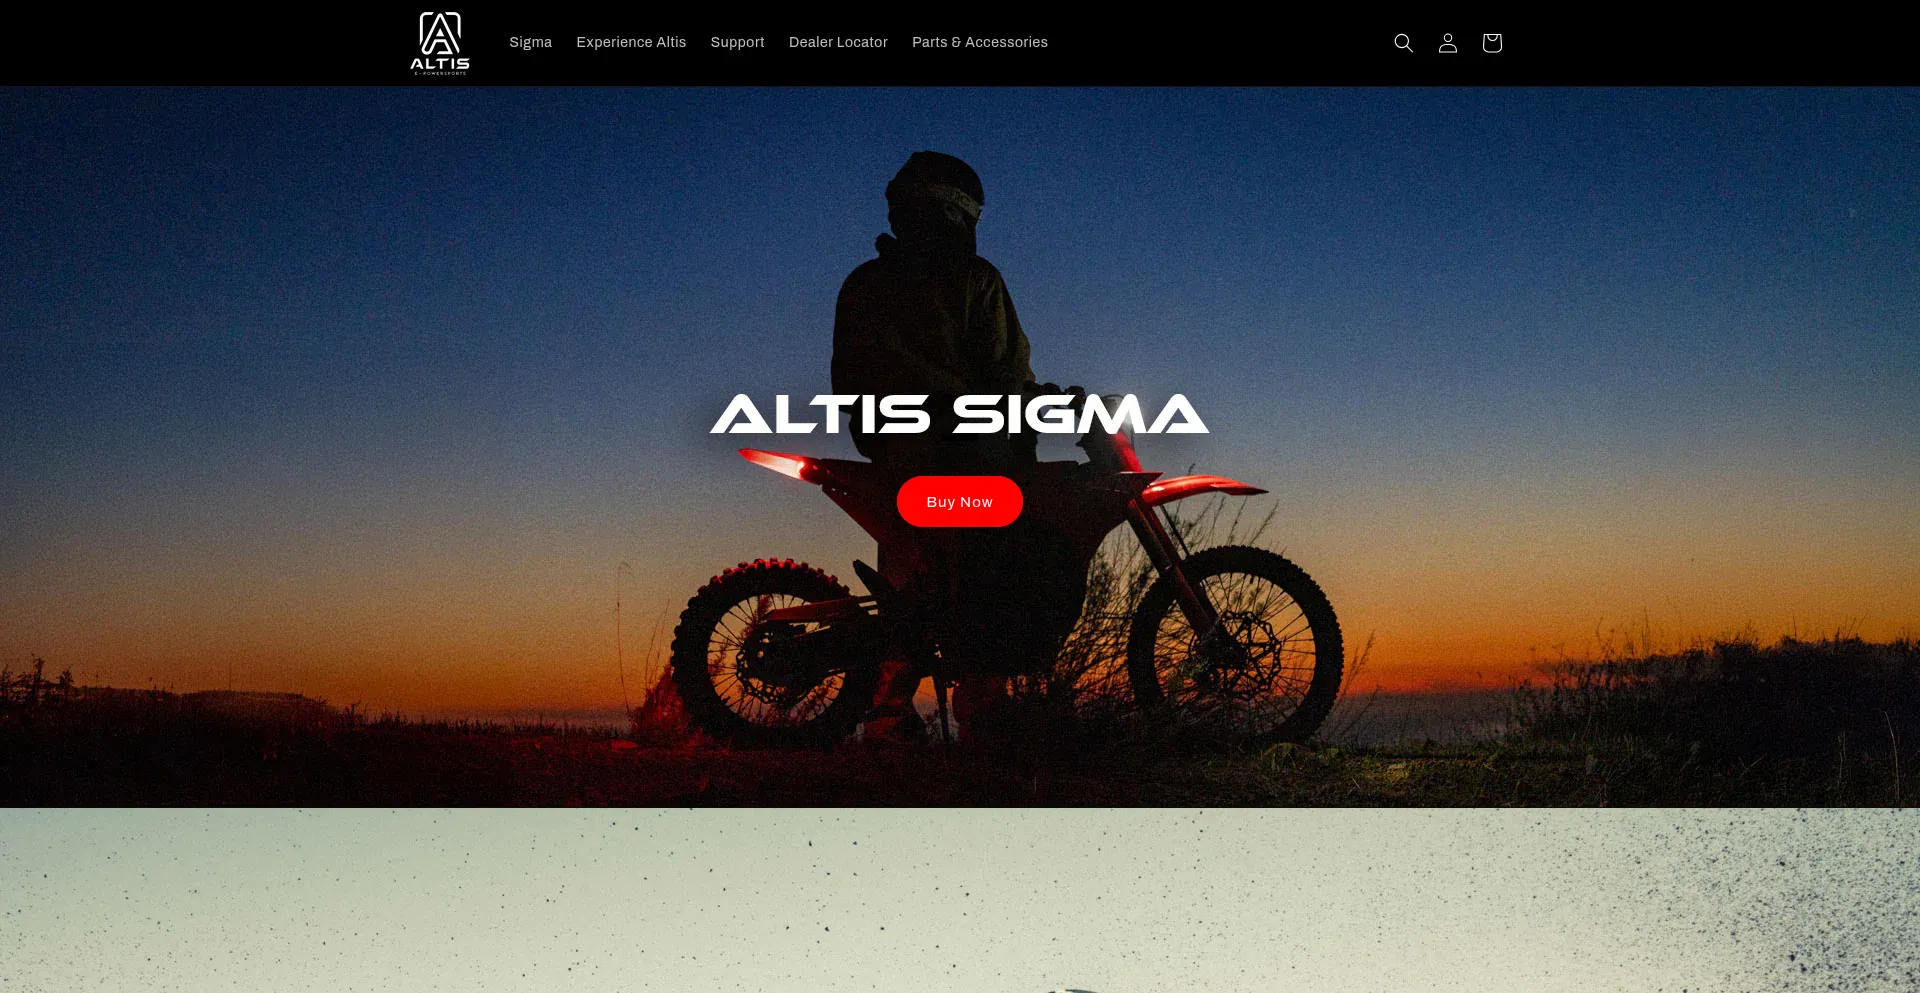This screenshot has height=993, width=1920.
Task: Click the red Buy Now button
Action: [959, 501]
